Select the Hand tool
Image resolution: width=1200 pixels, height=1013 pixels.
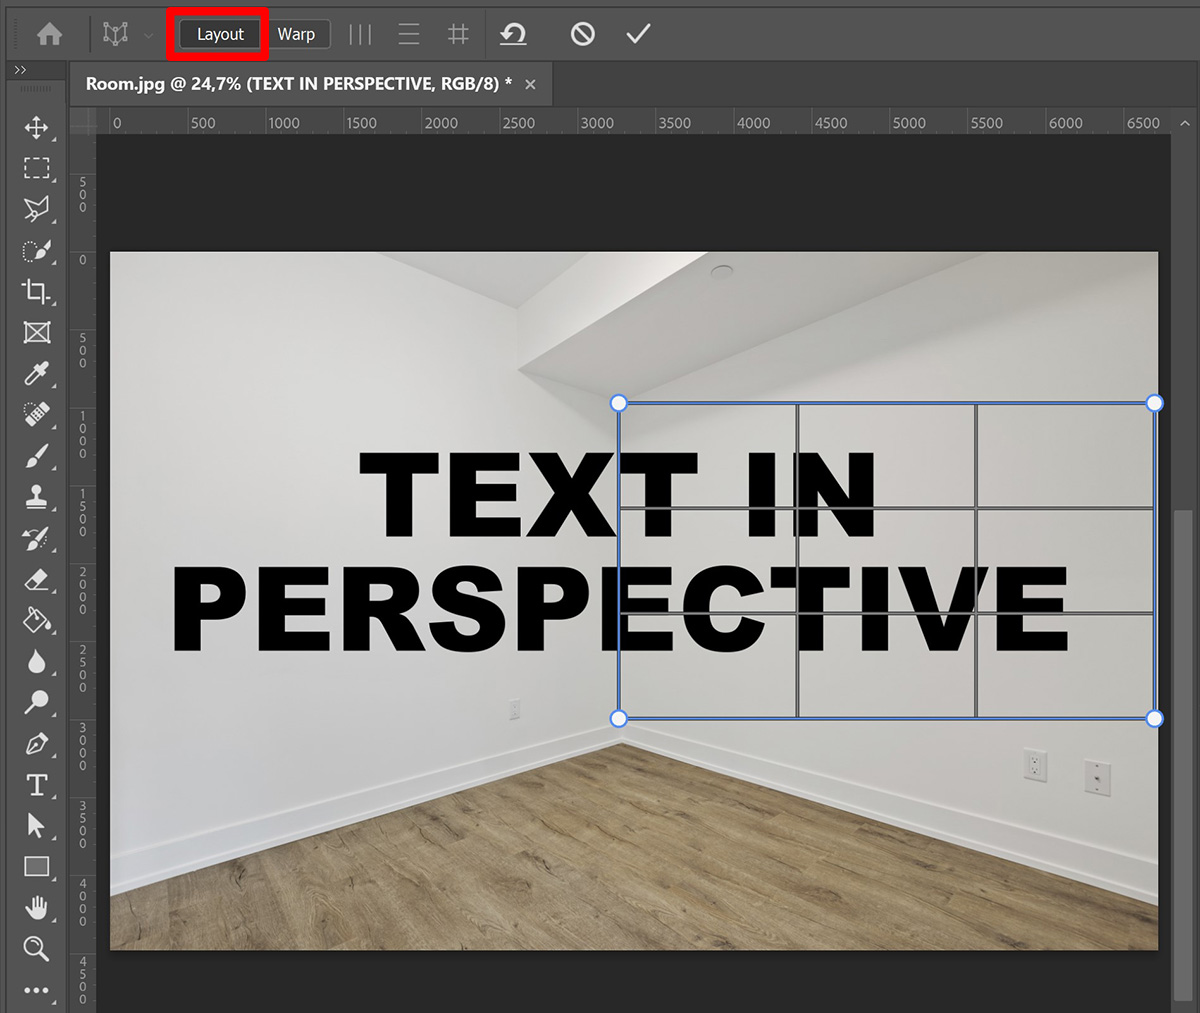click(36, 908)
